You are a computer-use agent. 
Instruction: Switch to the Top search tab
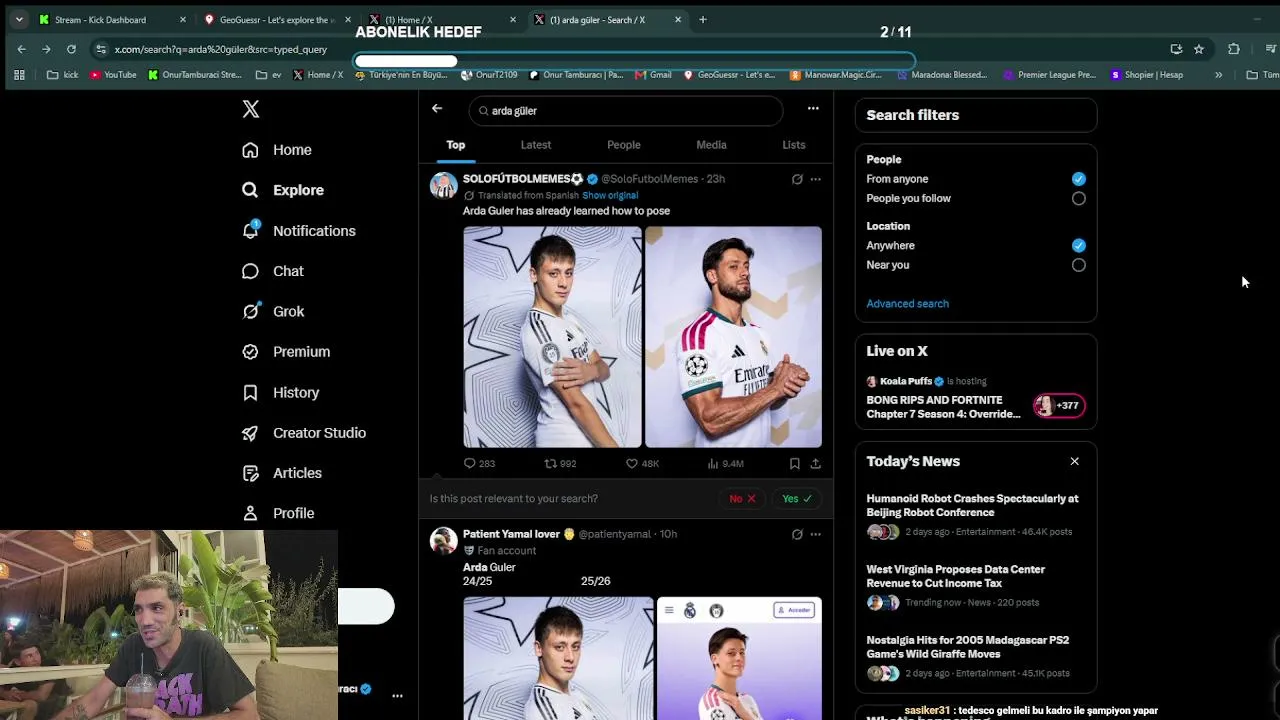click(455, 145)
